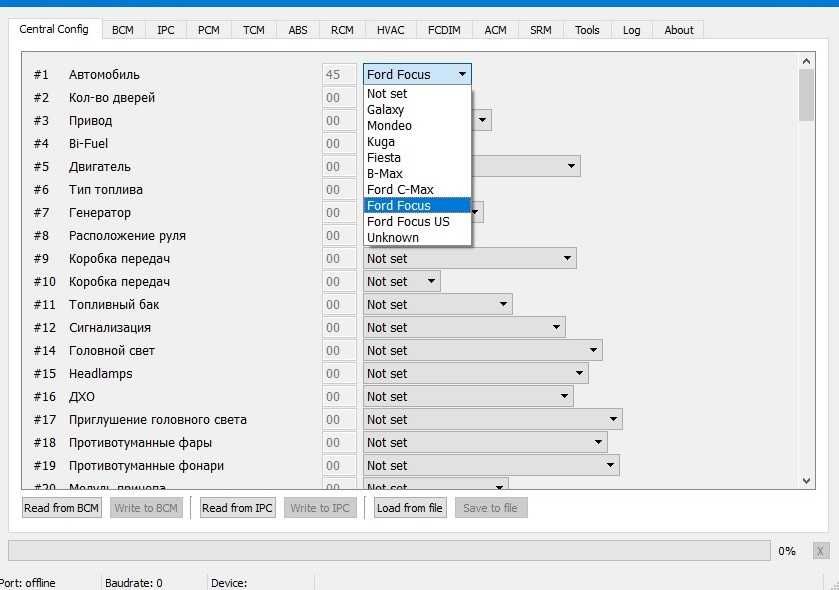Choose Galaxy from the vehicle list

[417, 110]
